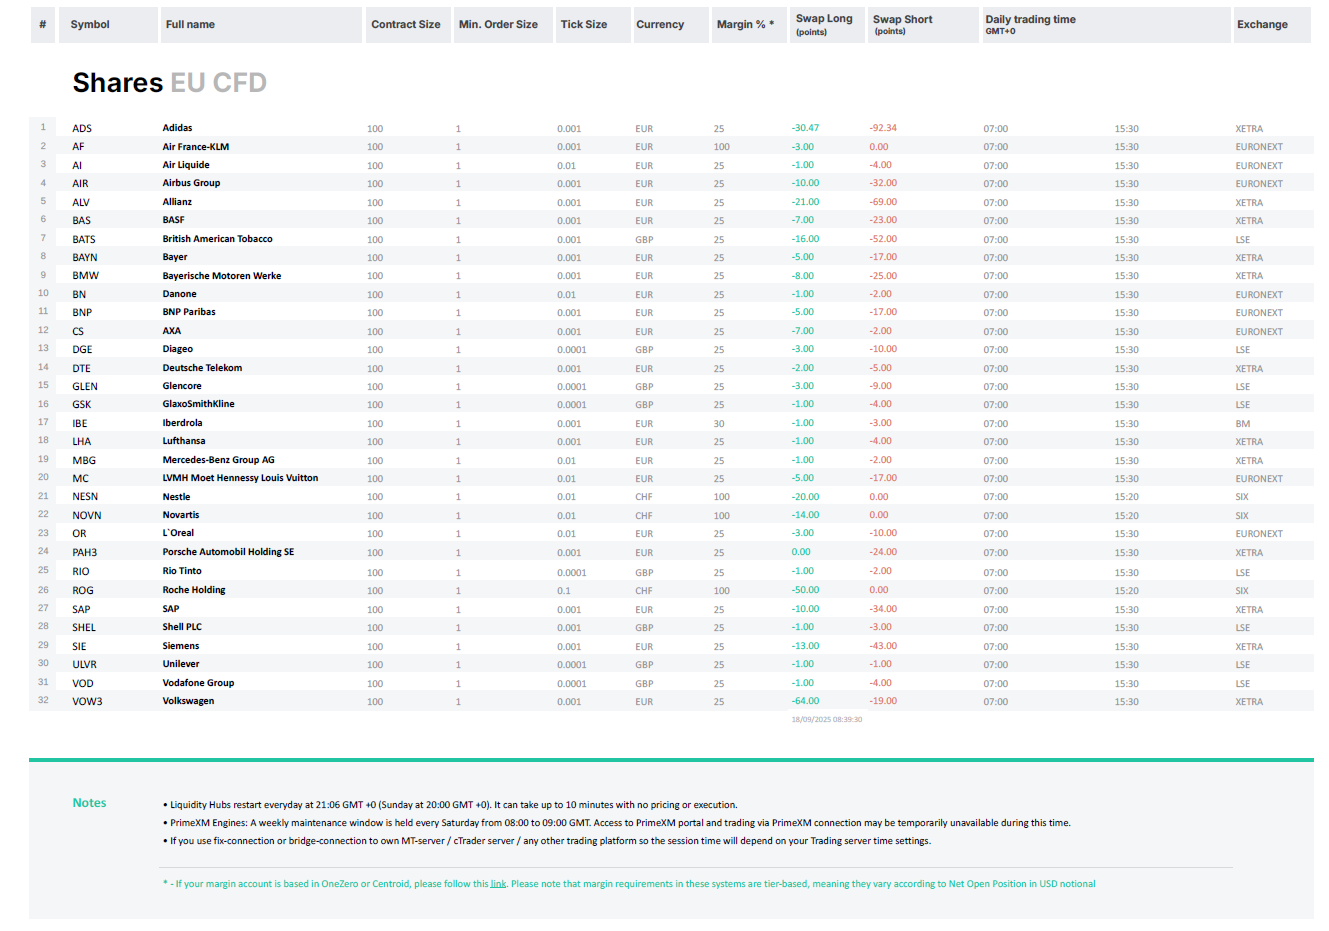Click the Full name column header
Image resolution: width=1329 pixels, height=931 pixels.
click(x=261, y=25)
